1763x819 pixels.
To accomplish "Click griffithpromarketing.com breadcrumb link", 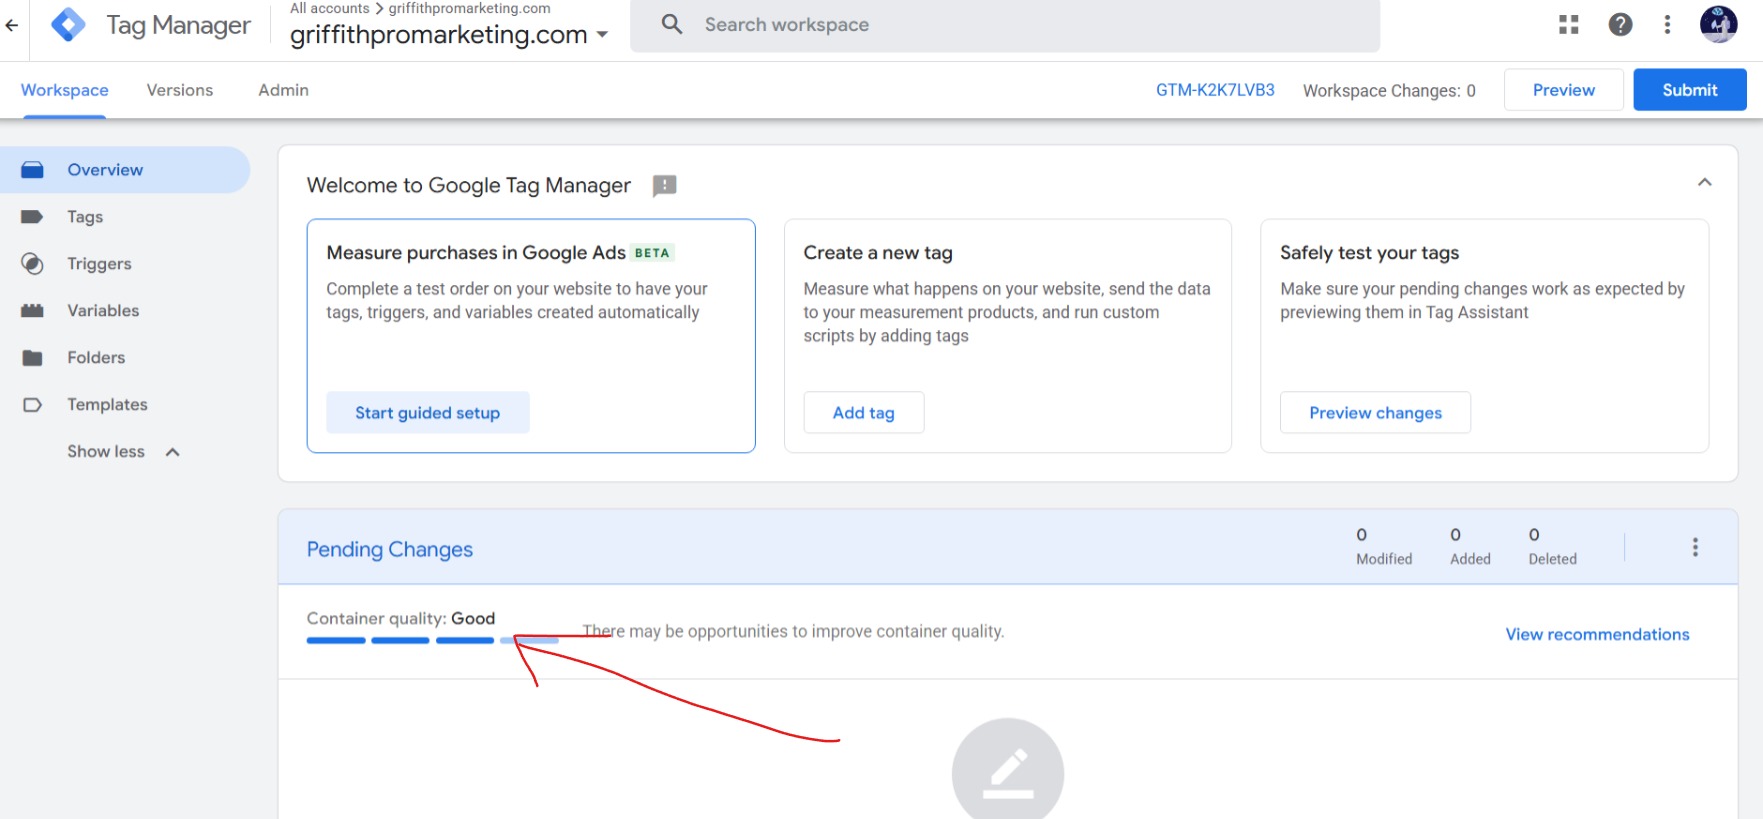I will point(469,8).
